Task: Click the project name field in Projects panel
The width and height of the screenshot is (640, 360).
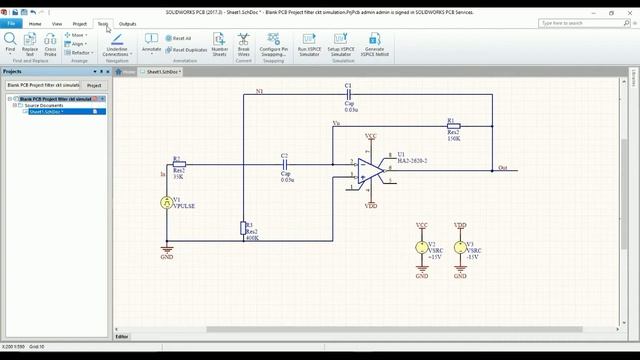Action: pyautogui.click(x=43, y=85)
